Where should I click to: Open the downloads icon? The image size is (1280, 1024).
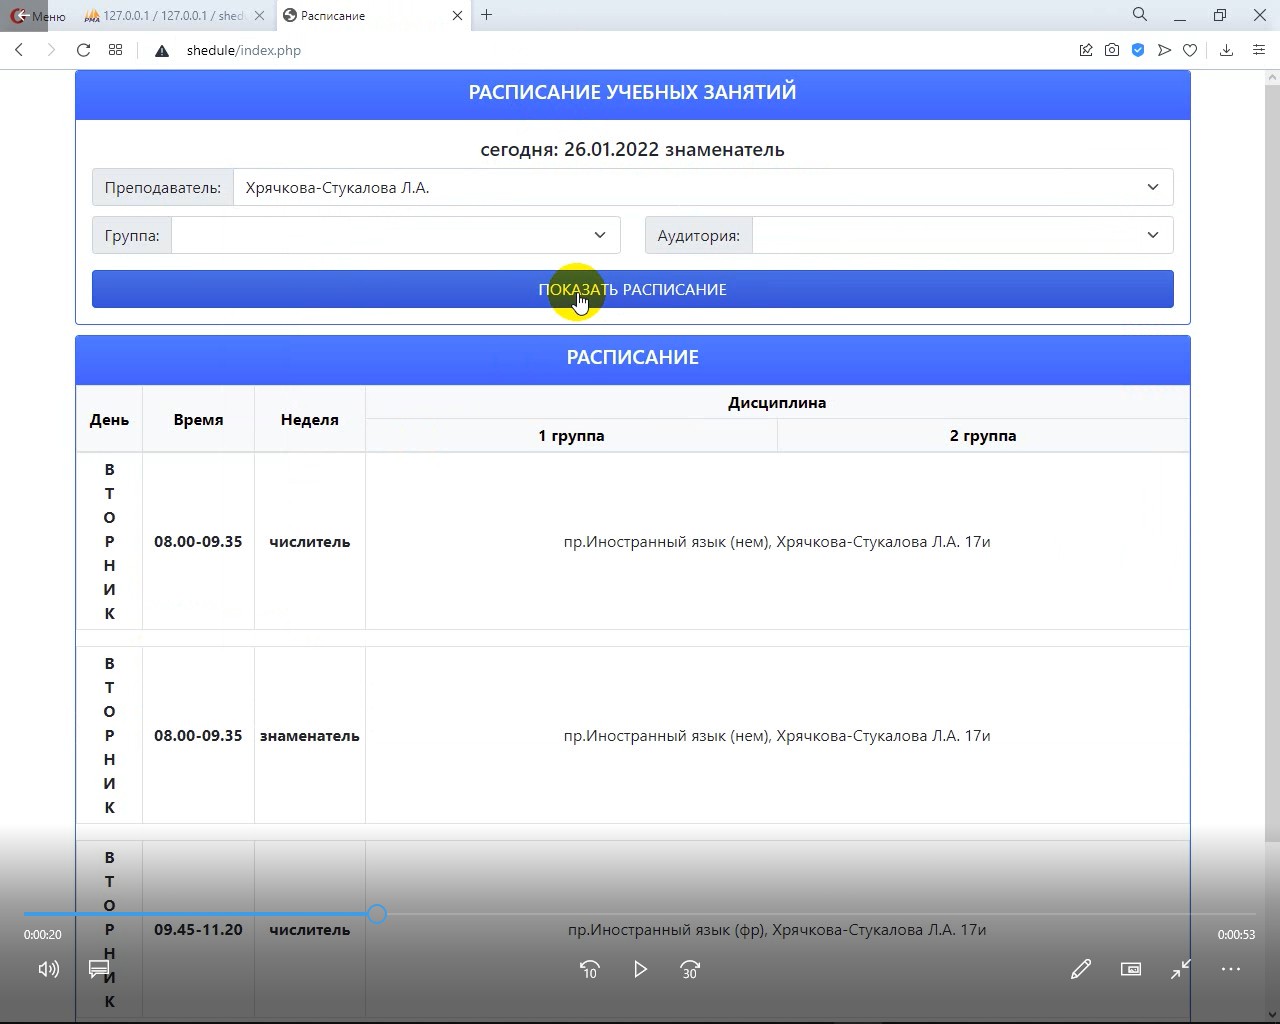(1227, 50)
